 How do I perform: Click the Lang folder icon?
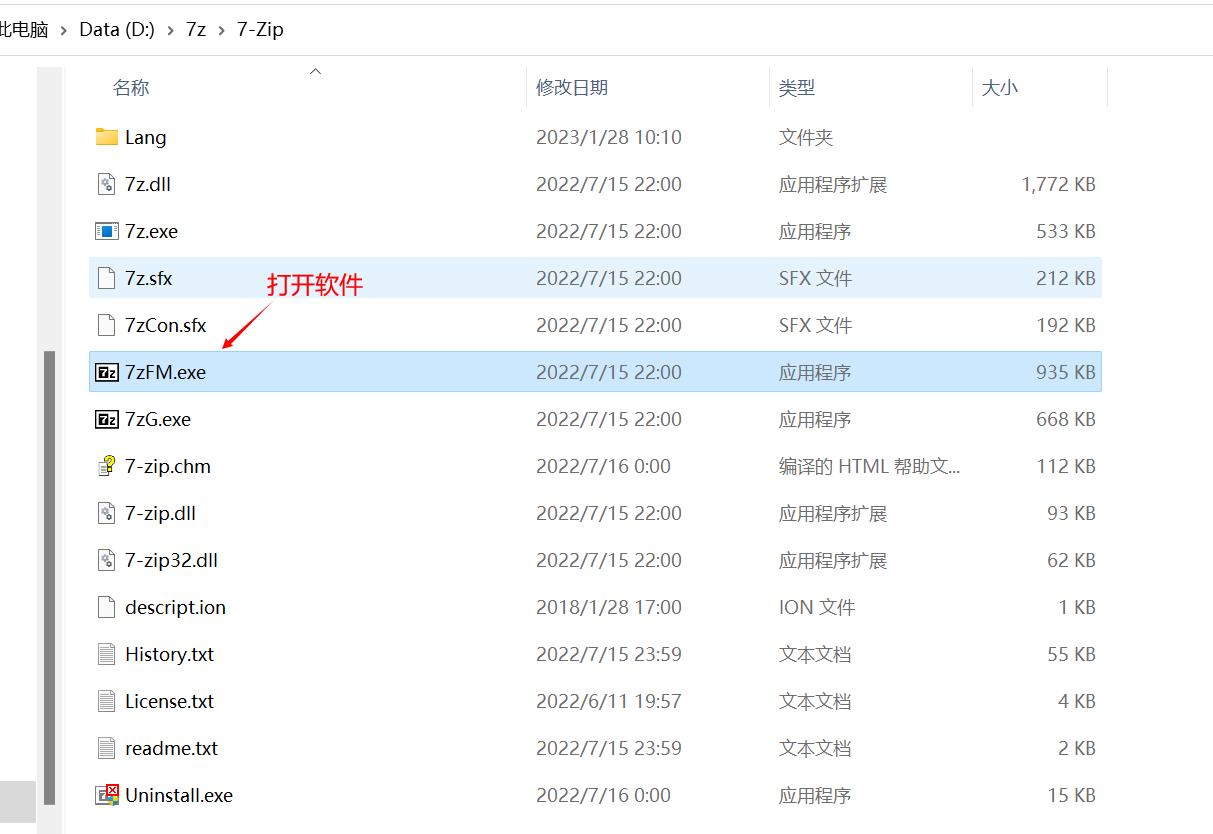[x=107, y=137]
